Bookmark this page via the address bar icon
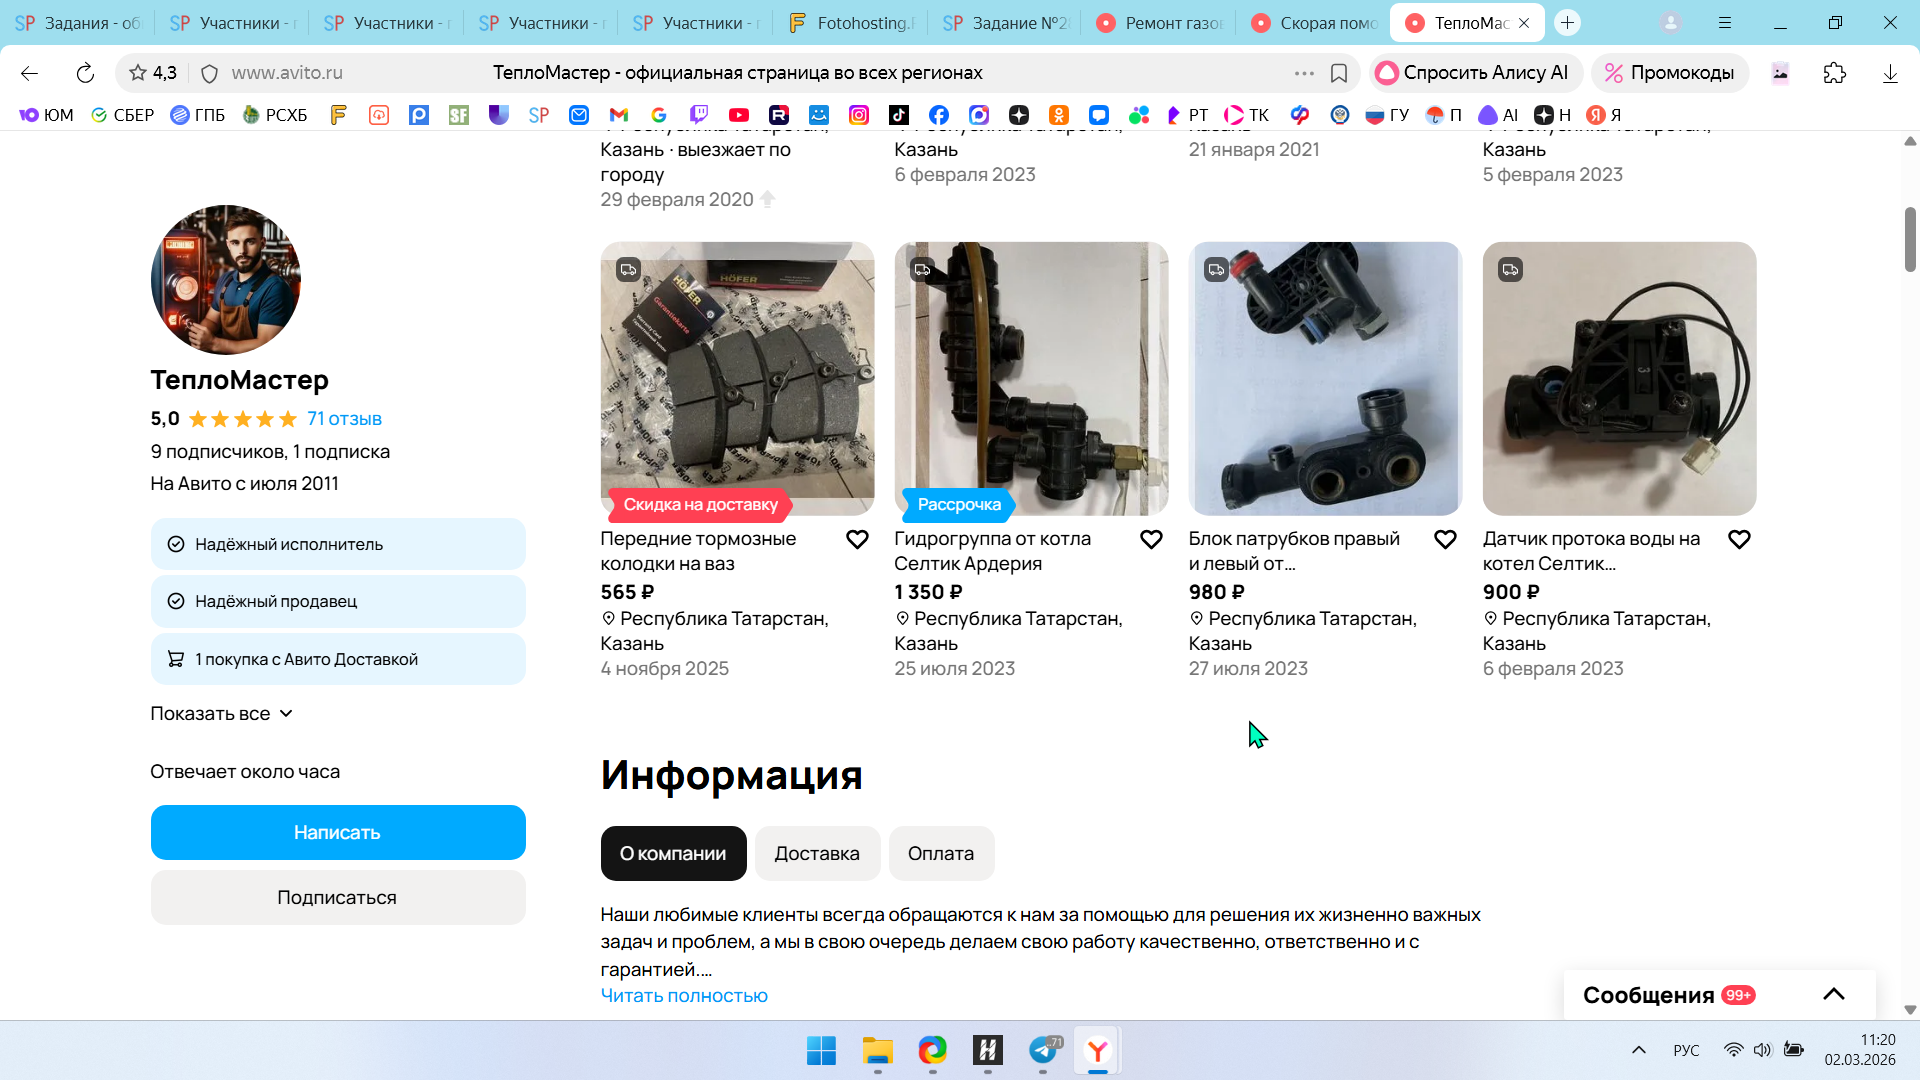 (1339, 73)
